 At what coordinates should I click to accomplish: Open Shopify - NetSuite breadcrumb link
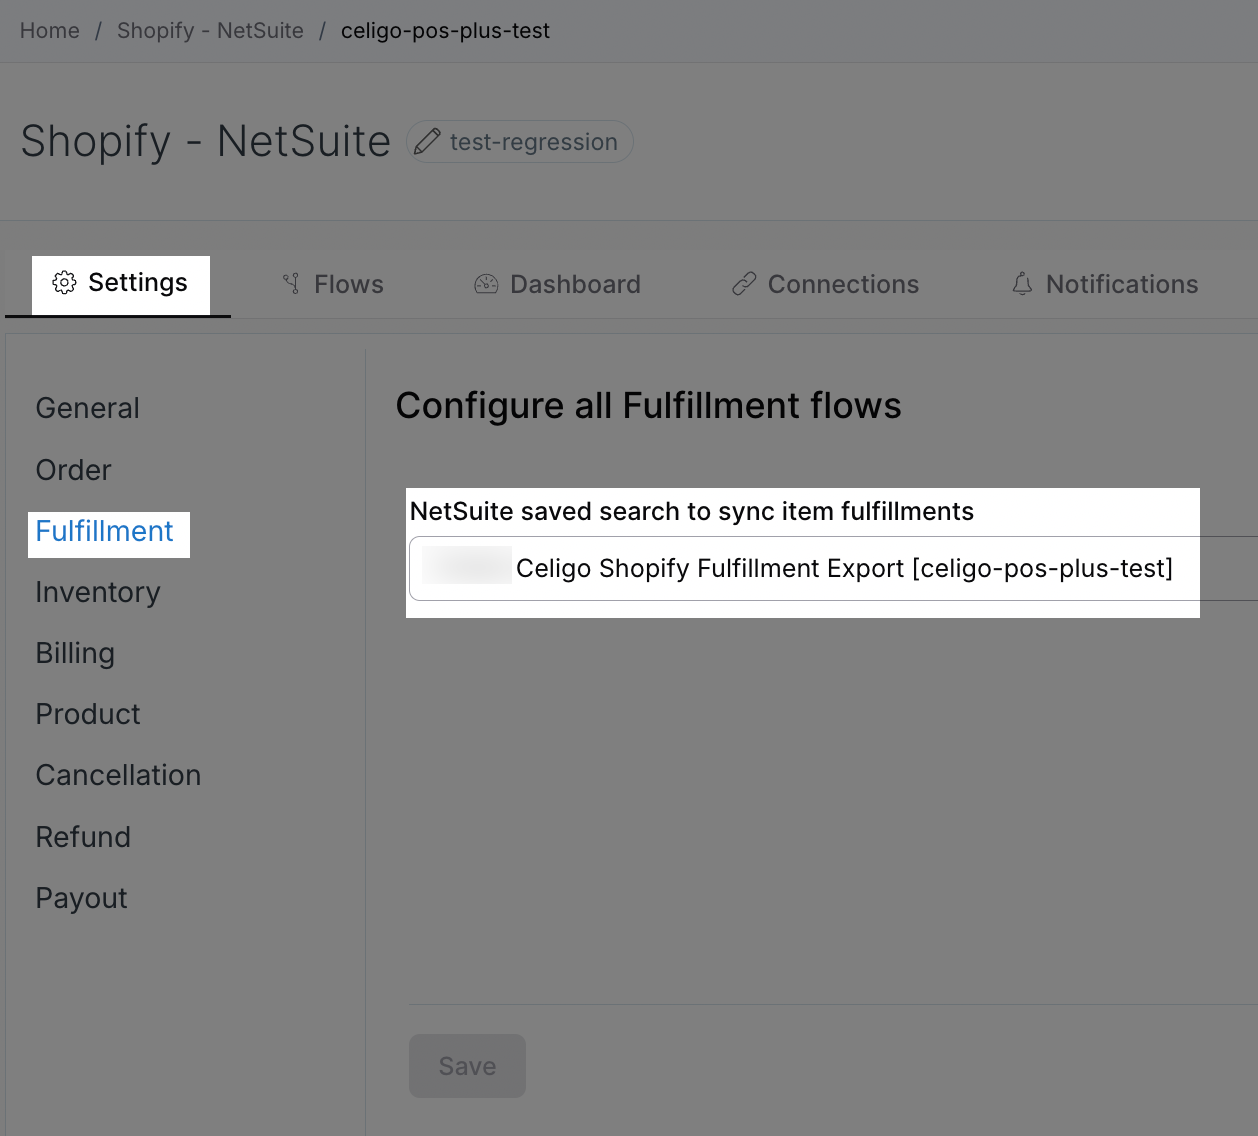coord(210,31)
